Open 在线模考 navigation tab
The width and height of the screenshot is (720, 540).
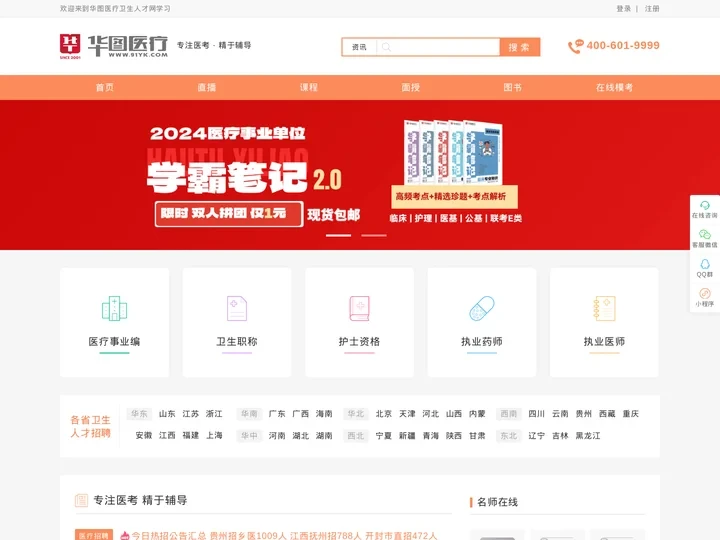coord(614,87)
